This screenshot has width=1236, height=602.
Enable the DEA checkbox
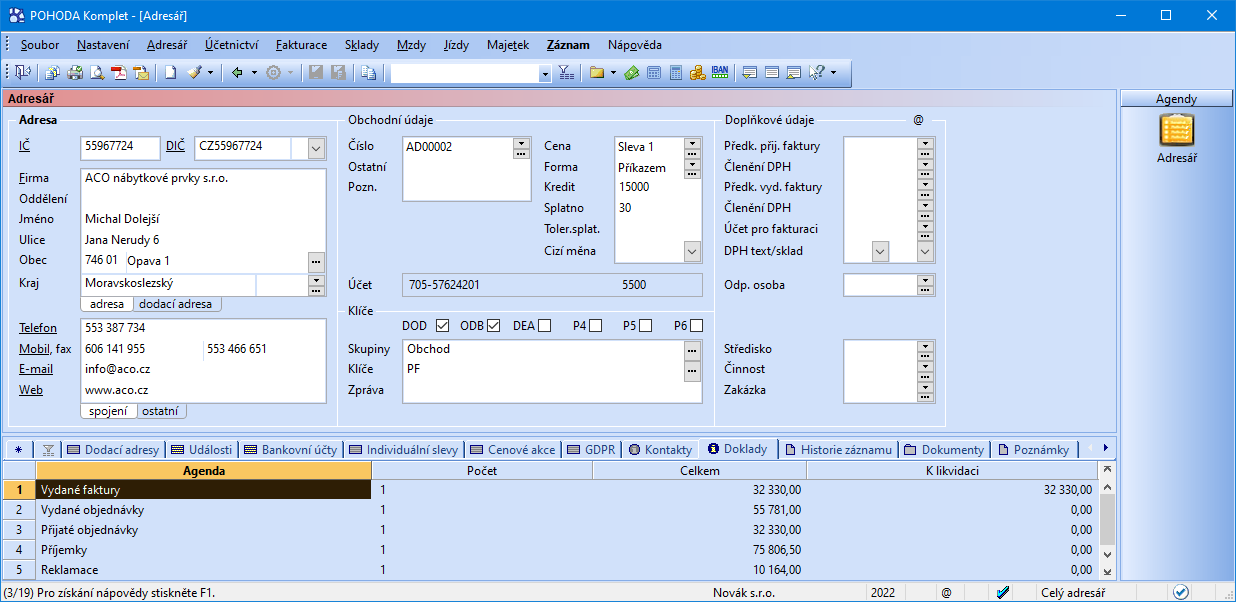point(544,325)
